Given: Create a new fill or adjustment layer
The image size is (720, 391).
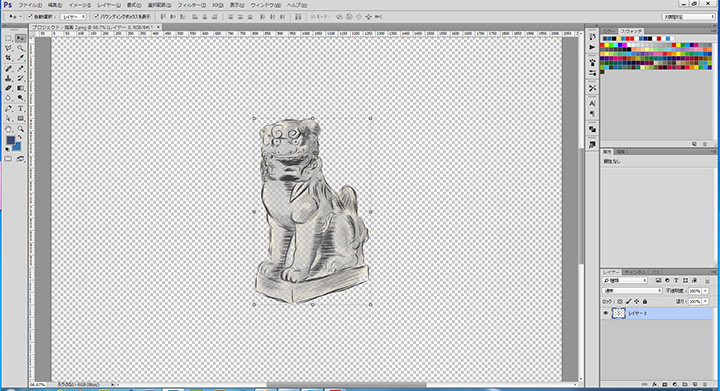Looking at the screenshot, I should [675, 384].
